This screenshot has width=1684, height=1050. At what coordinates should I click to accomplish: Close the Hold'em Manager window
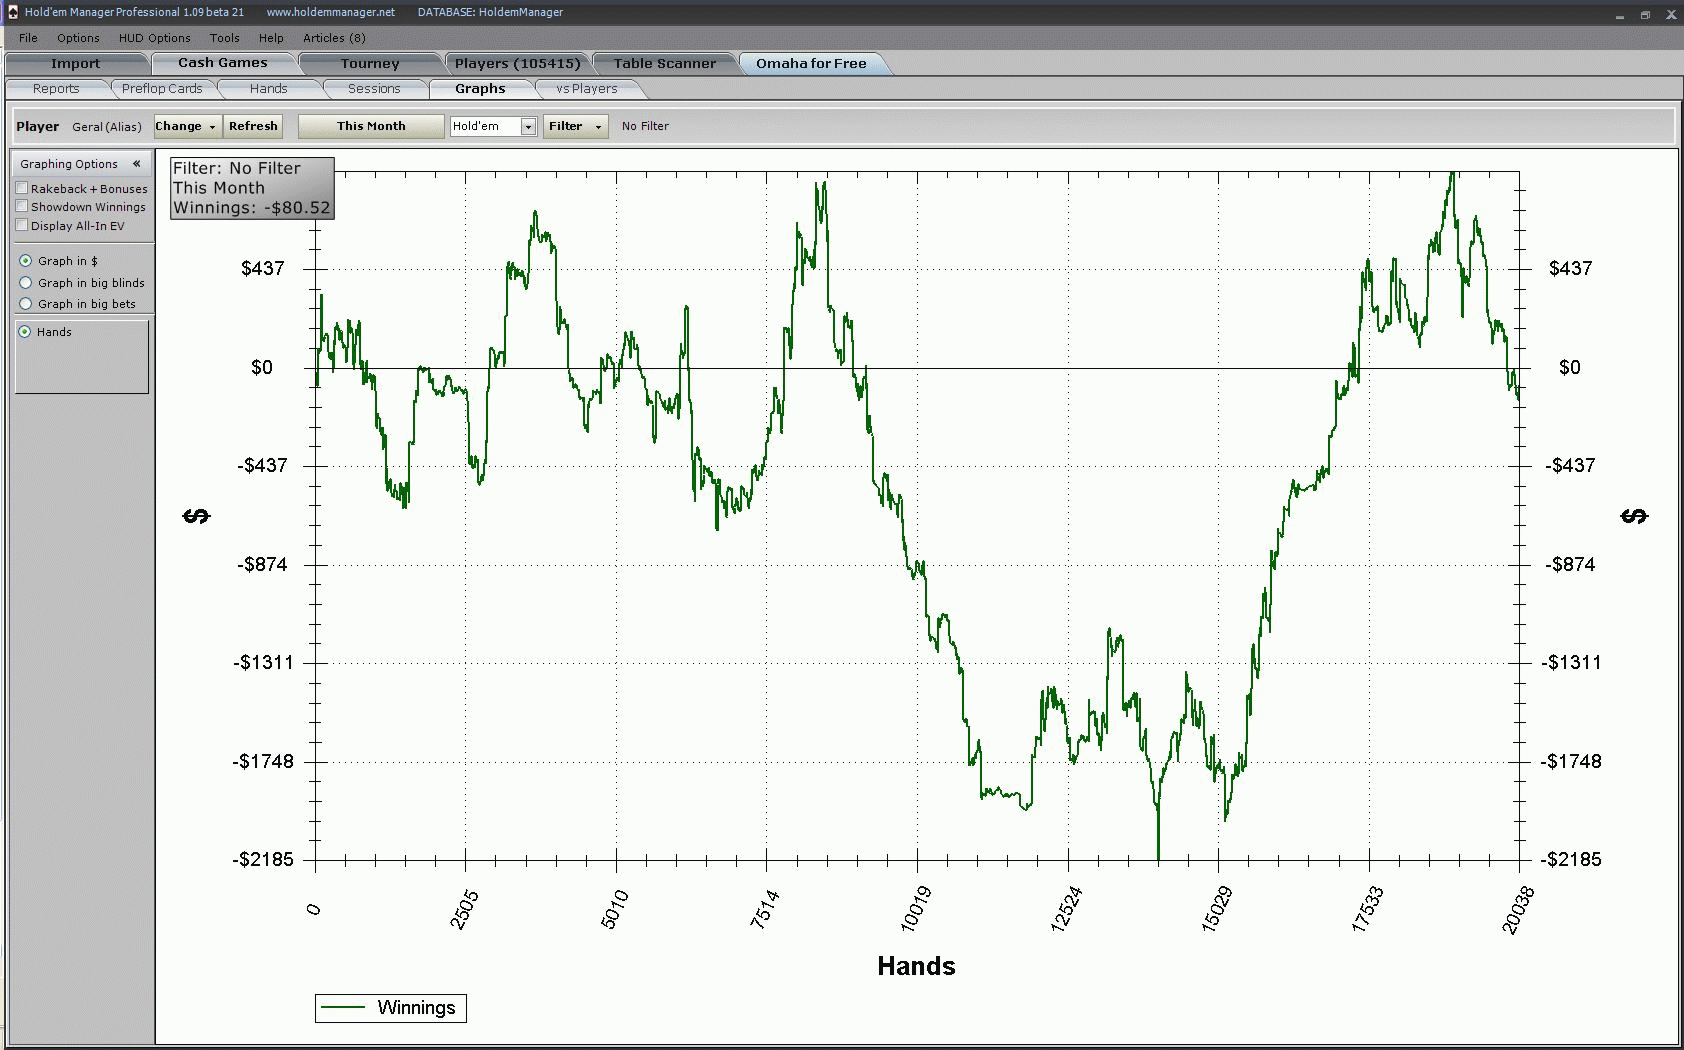click(1670, 15)
